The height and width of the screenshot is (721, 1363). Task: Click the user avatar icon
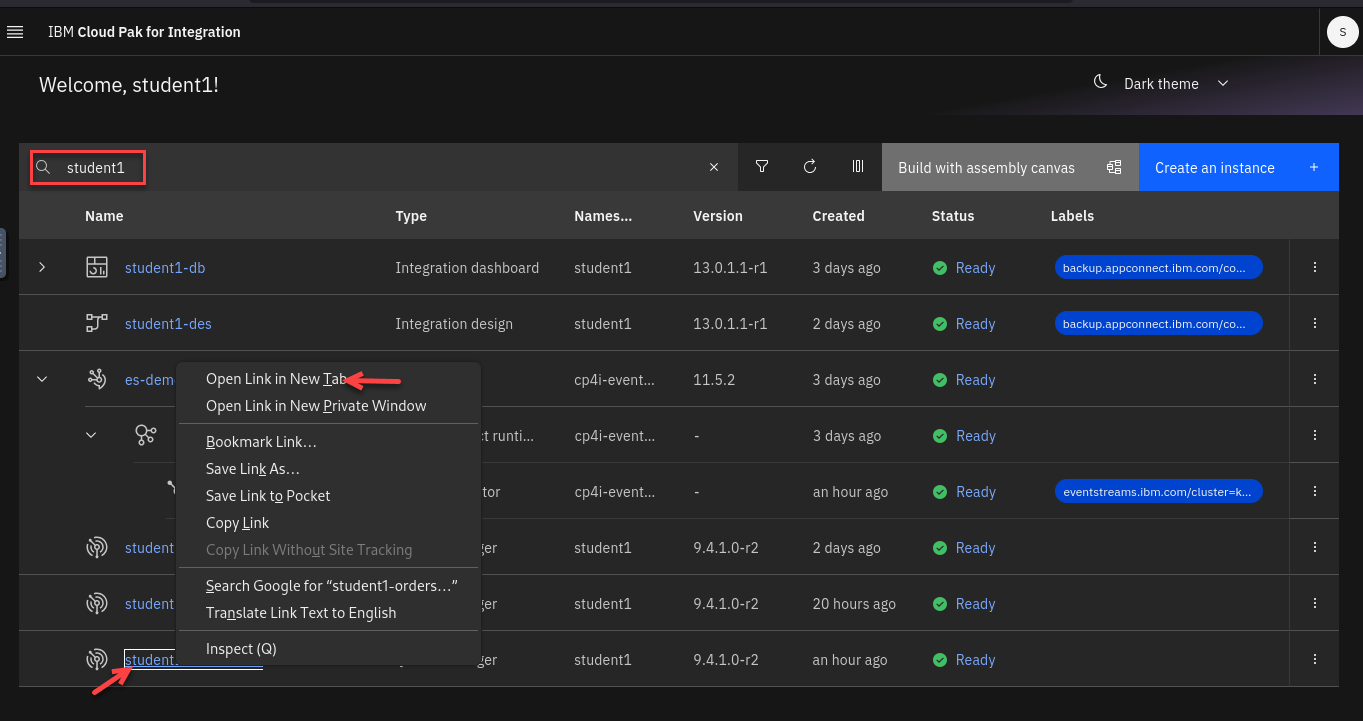[1341, 32]
